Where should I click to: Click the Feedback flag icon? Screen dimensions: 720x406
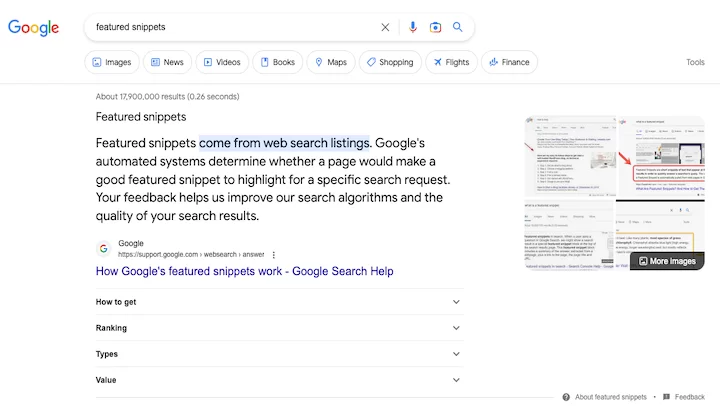click(666, 397)
